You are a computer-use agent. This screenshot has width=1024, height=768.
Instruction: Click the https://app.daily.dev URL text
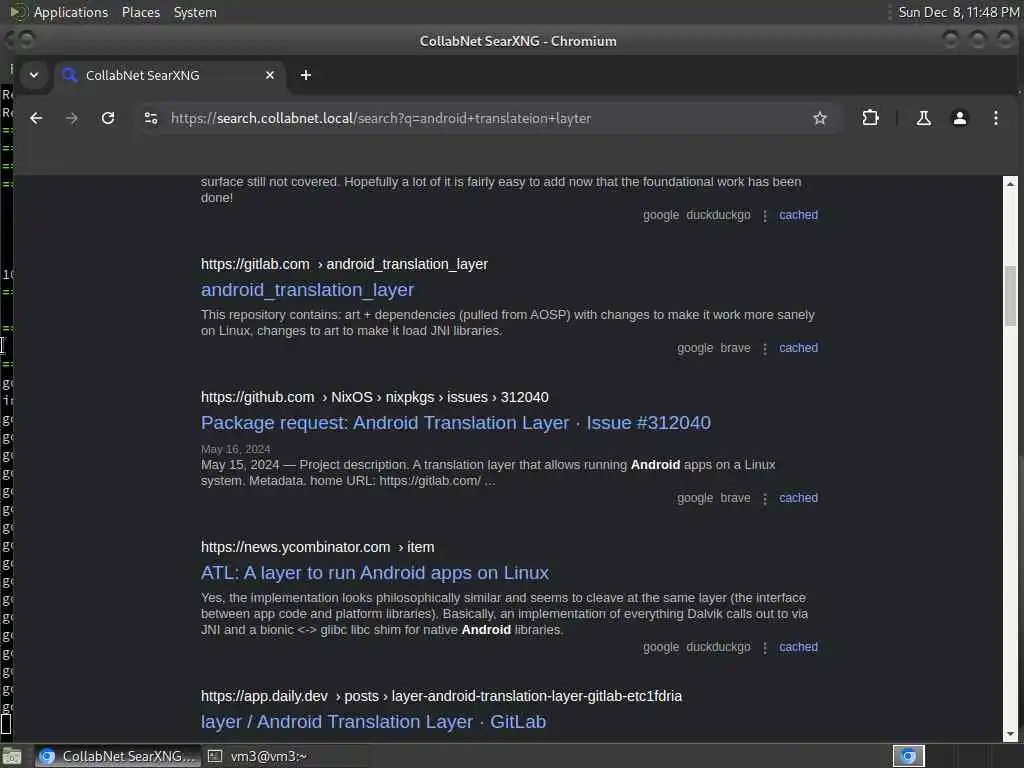264,696
